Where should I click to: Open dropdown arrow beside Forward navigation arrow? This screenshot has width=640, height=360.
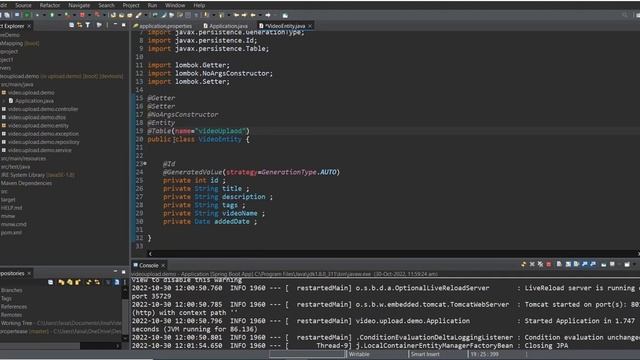click(x=276, y=15)
